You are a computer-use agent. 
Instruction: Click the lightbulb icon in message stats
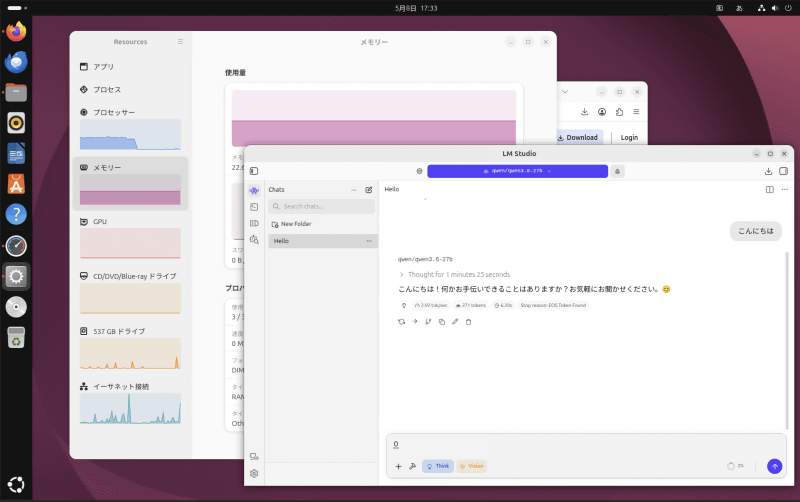pyautogui.click(x=404, y=306)
